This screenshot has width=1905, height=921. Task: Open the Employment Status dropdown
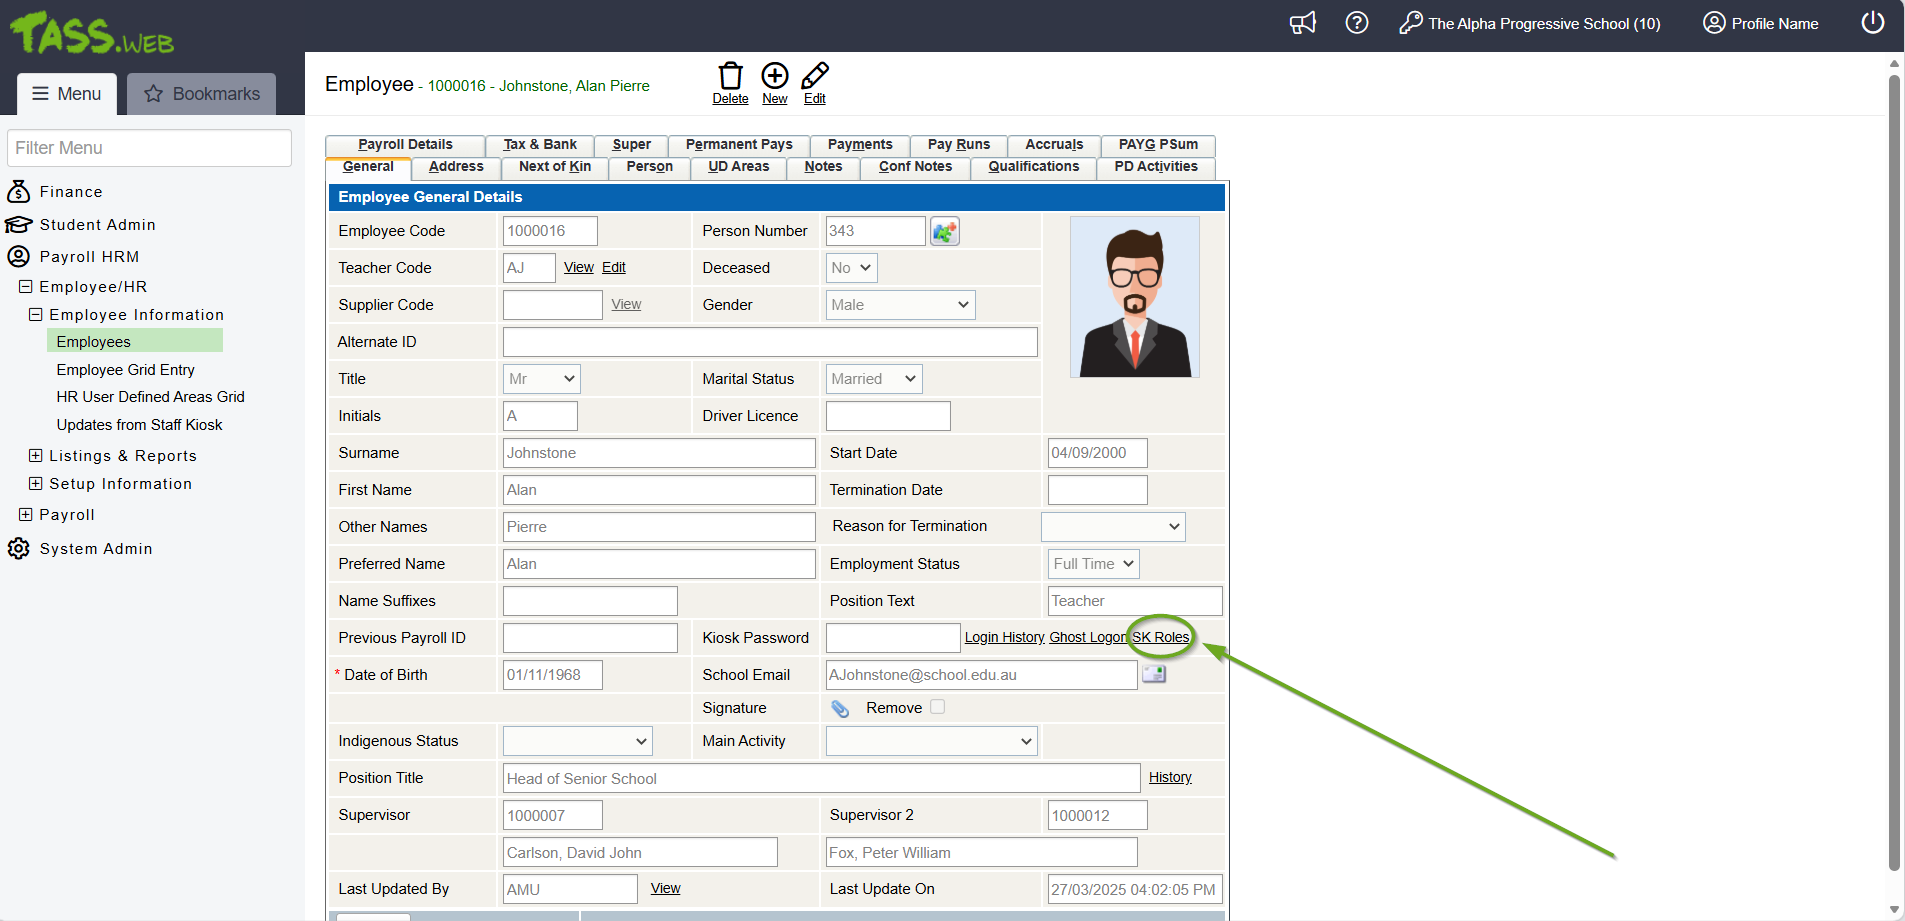(x=1093, y=564)
